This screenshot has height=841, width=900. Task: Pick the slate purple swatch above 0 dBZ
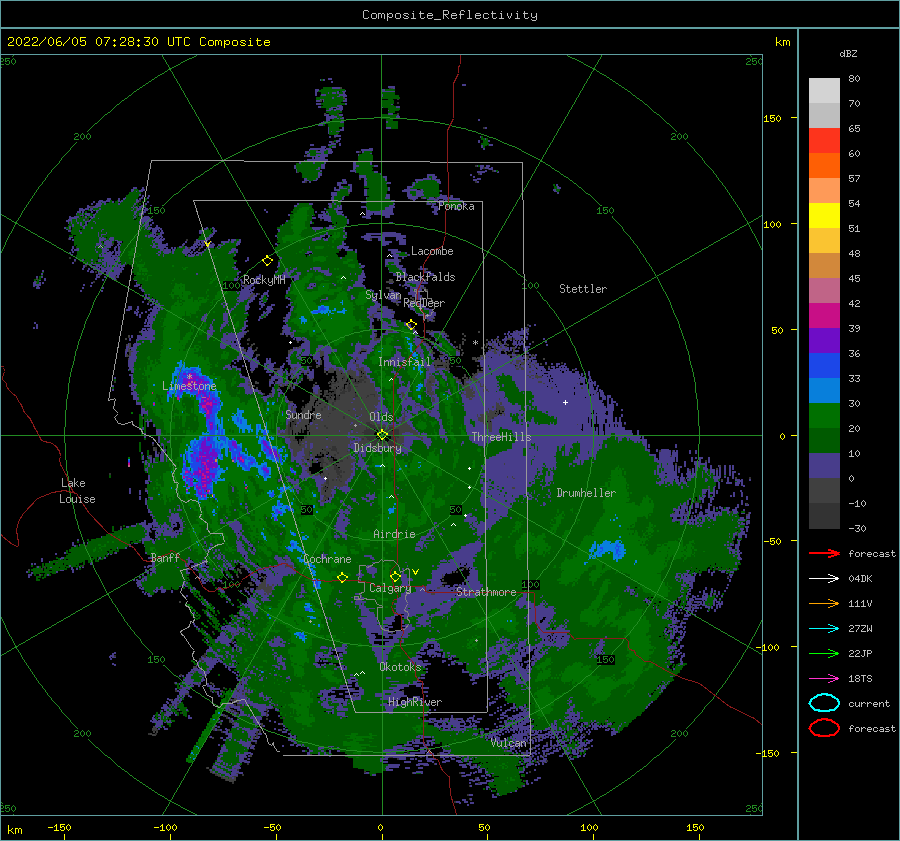[x=824, y=466]
